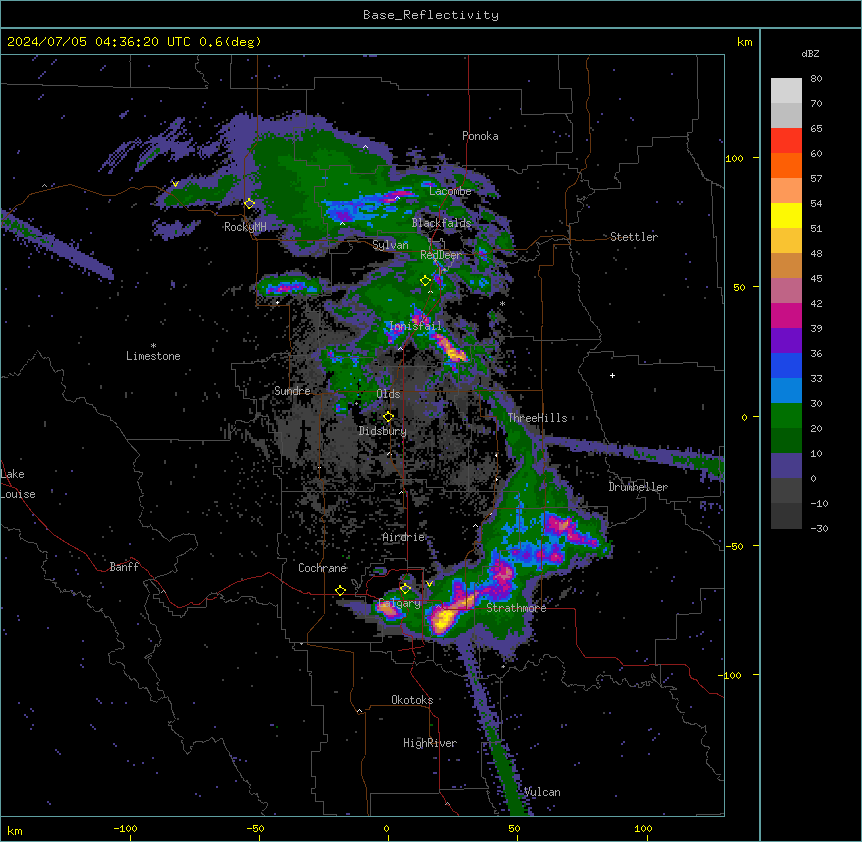Click the asterisk marker east of RedDeer
862x842 pixels.
click(502, 304)
